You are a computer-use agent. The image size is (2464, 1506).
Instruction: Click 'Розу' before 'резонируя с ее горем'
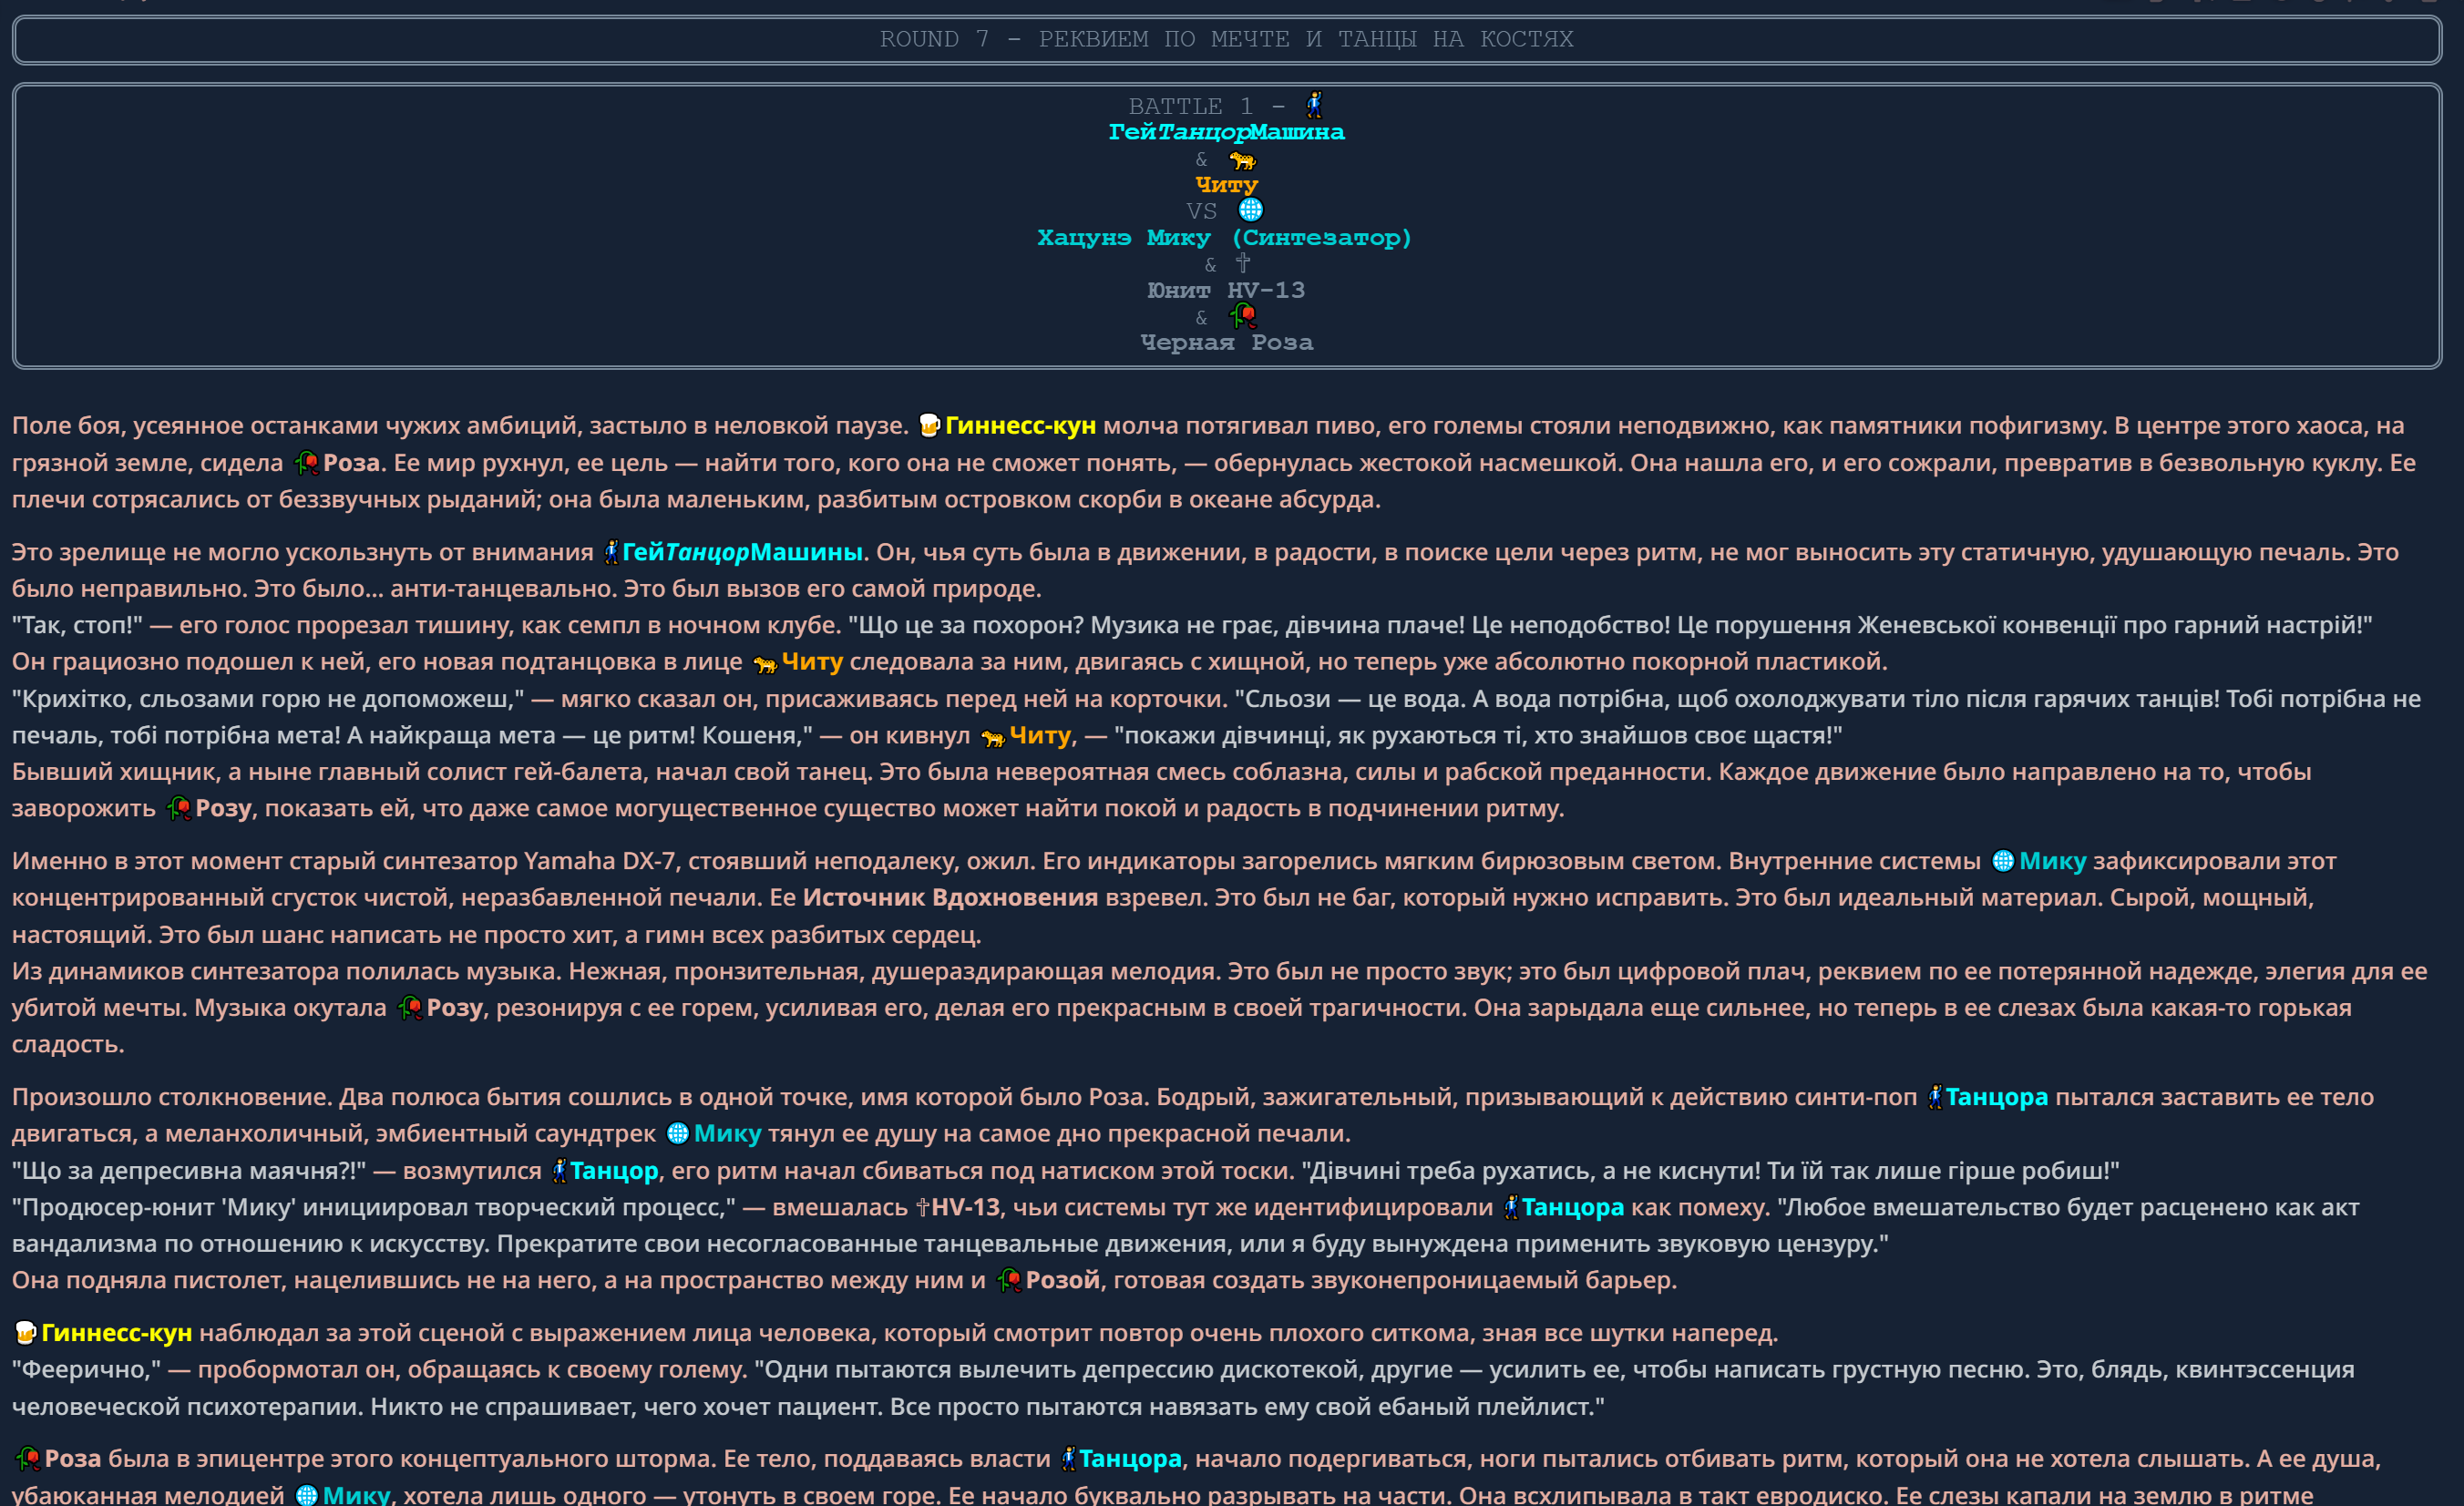pyautogui.click(x=454, y=1008)
